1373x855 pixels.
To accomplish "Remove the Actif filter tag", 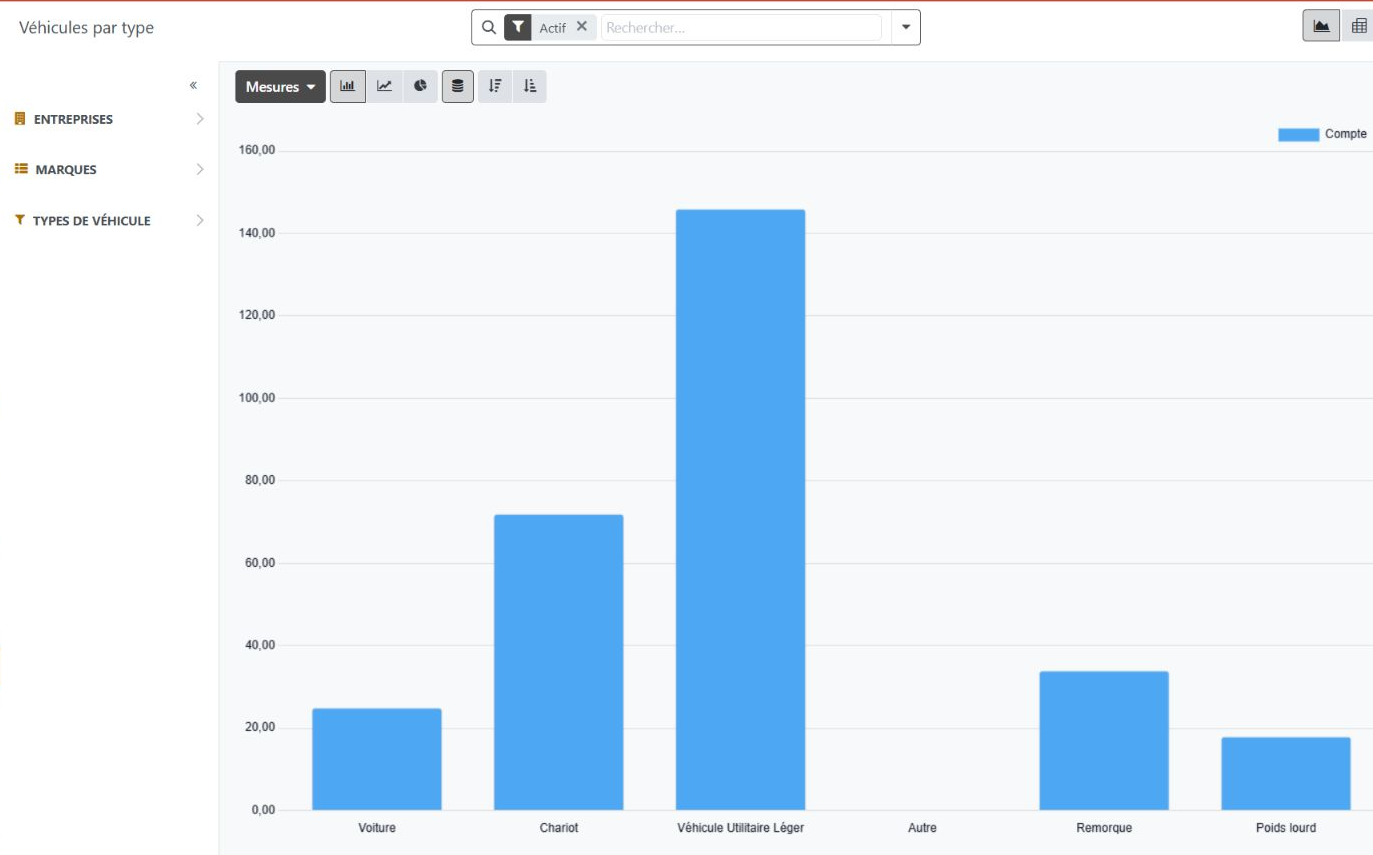I will (x=582, y=27).
